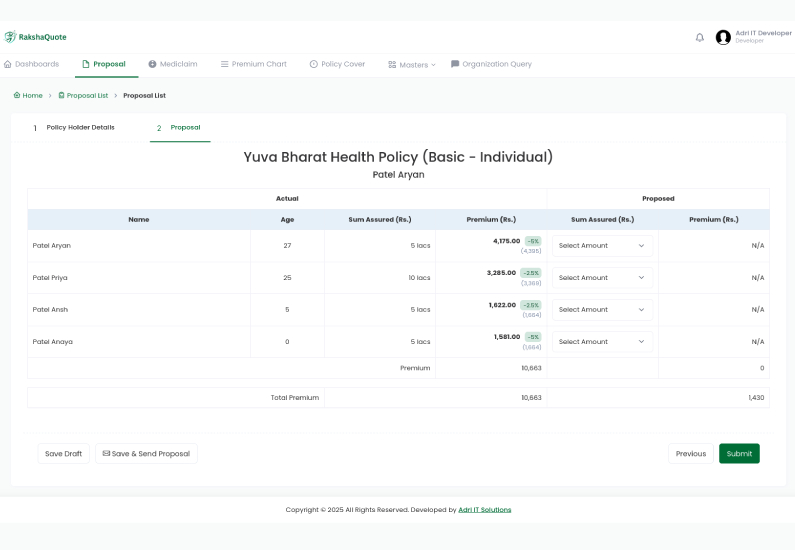795x550 pixels.
Task: Switch to Policy Holder Details step
Action: pos(75,128)
